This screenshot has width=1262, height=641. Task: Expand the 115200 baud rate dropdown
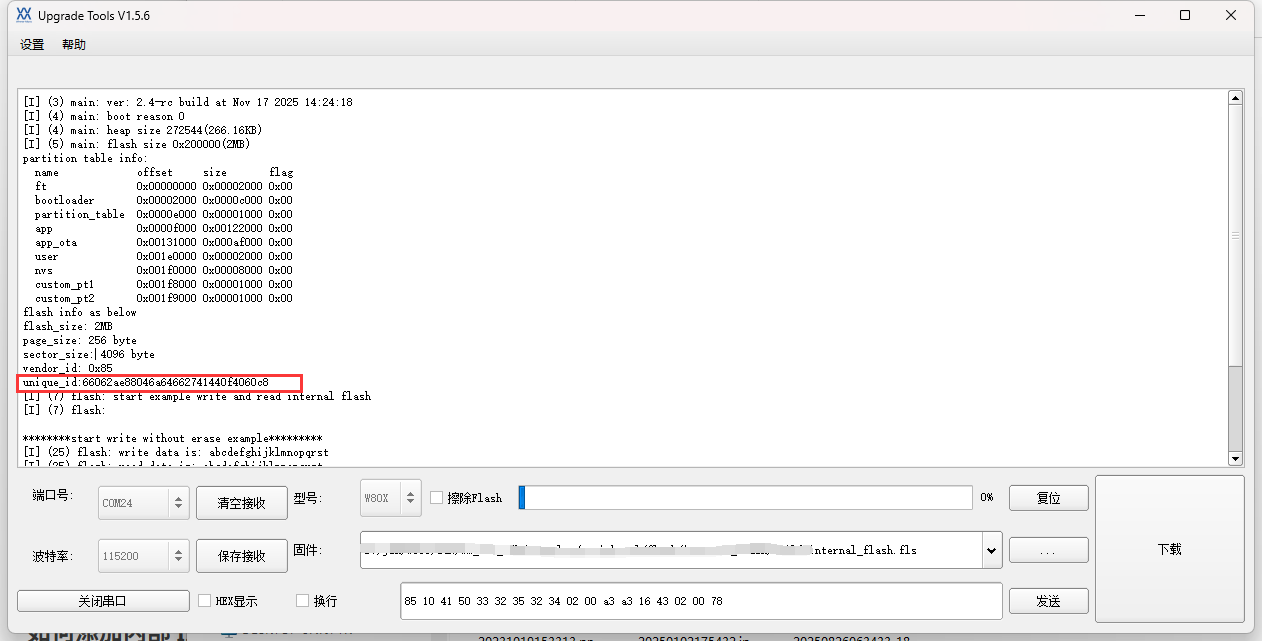point(178,556)
